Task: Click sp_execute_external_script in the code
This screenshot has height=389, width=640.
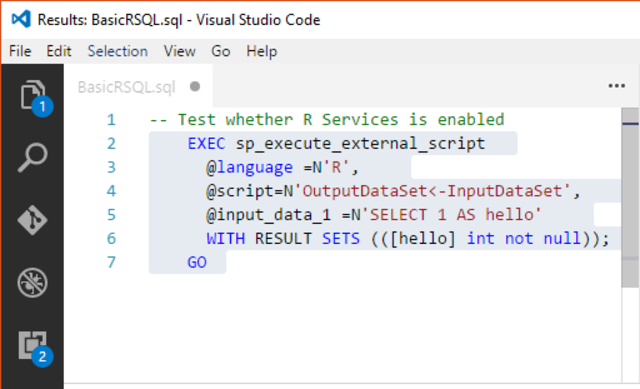Action: click(x=360, y=143)
